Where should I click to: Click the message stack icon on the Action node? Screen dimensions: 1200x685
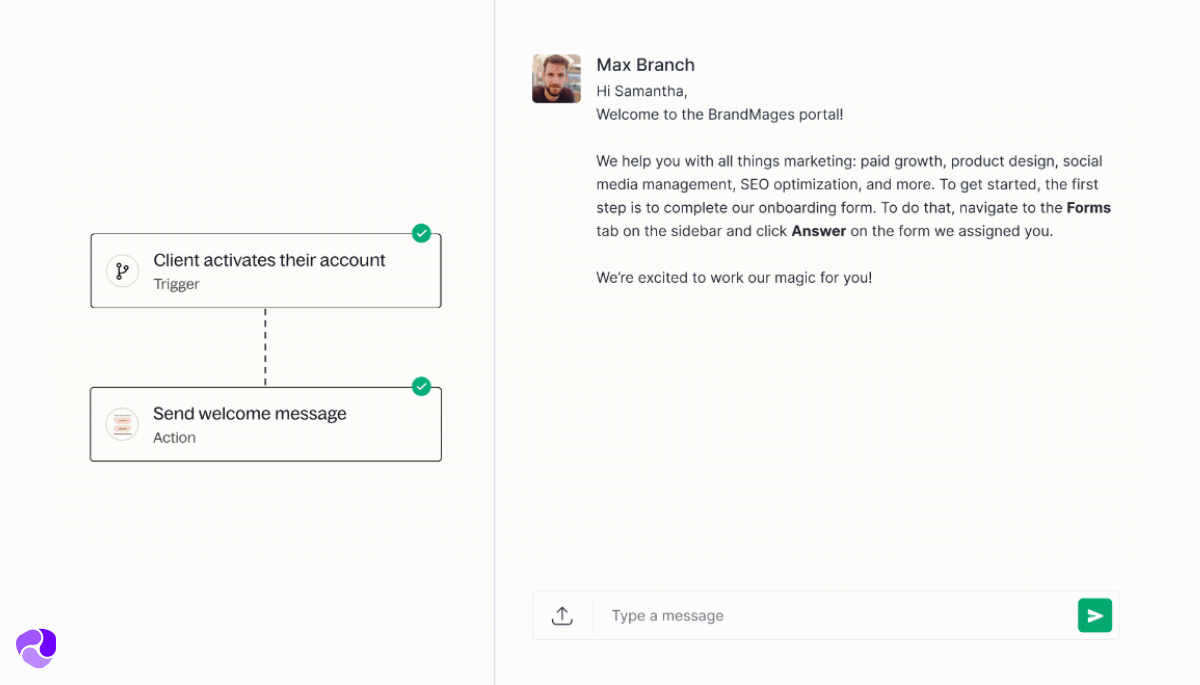(122, 424)
